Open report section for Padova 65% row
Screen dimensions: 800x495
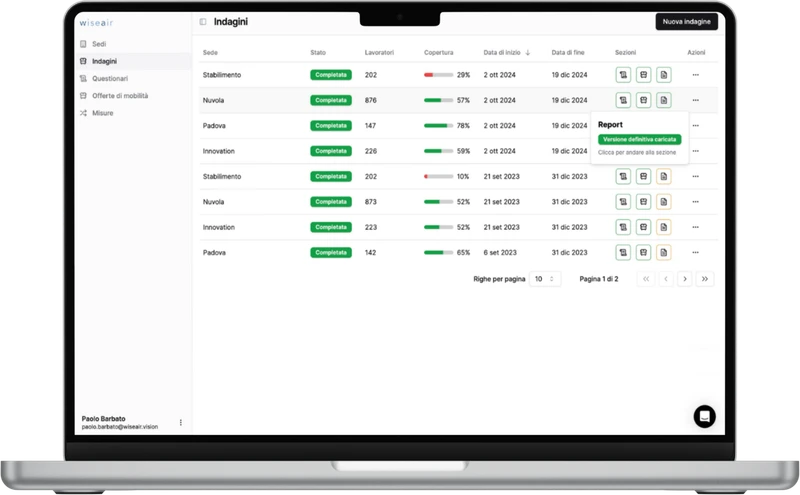(663, 253)
